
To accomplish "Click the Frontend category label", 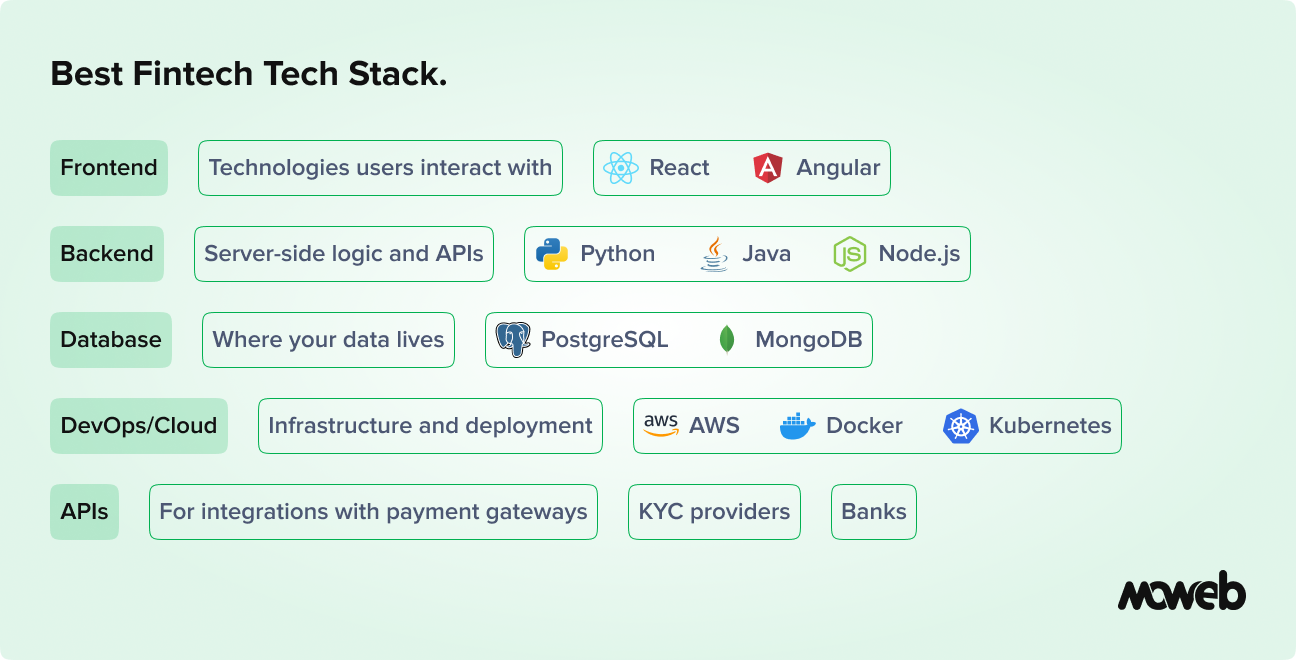I will tap(108, 167).
